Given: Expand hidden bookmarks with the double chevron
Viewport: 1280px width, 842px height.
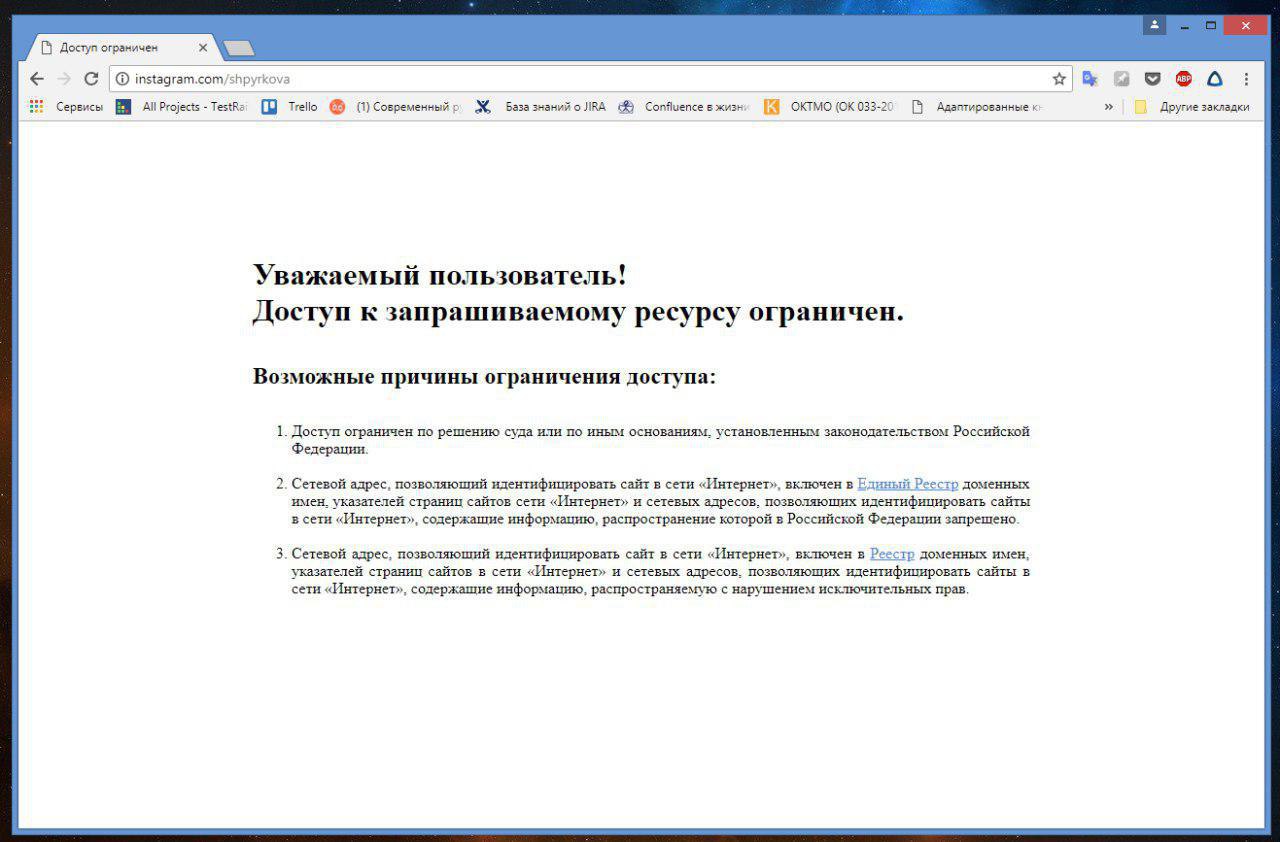Looking at the screenshot, I should coord(1108,107).
